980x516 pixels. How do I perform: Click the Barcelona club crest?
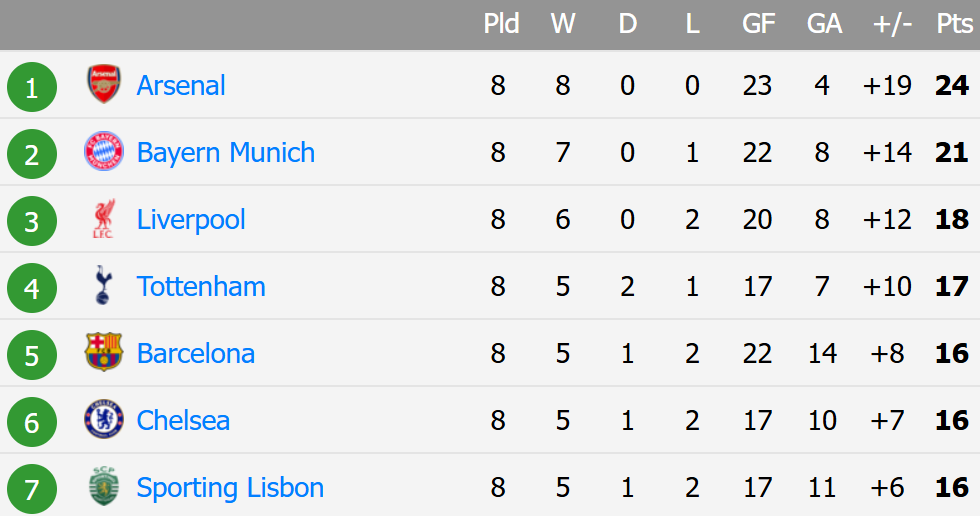point(104,352)
